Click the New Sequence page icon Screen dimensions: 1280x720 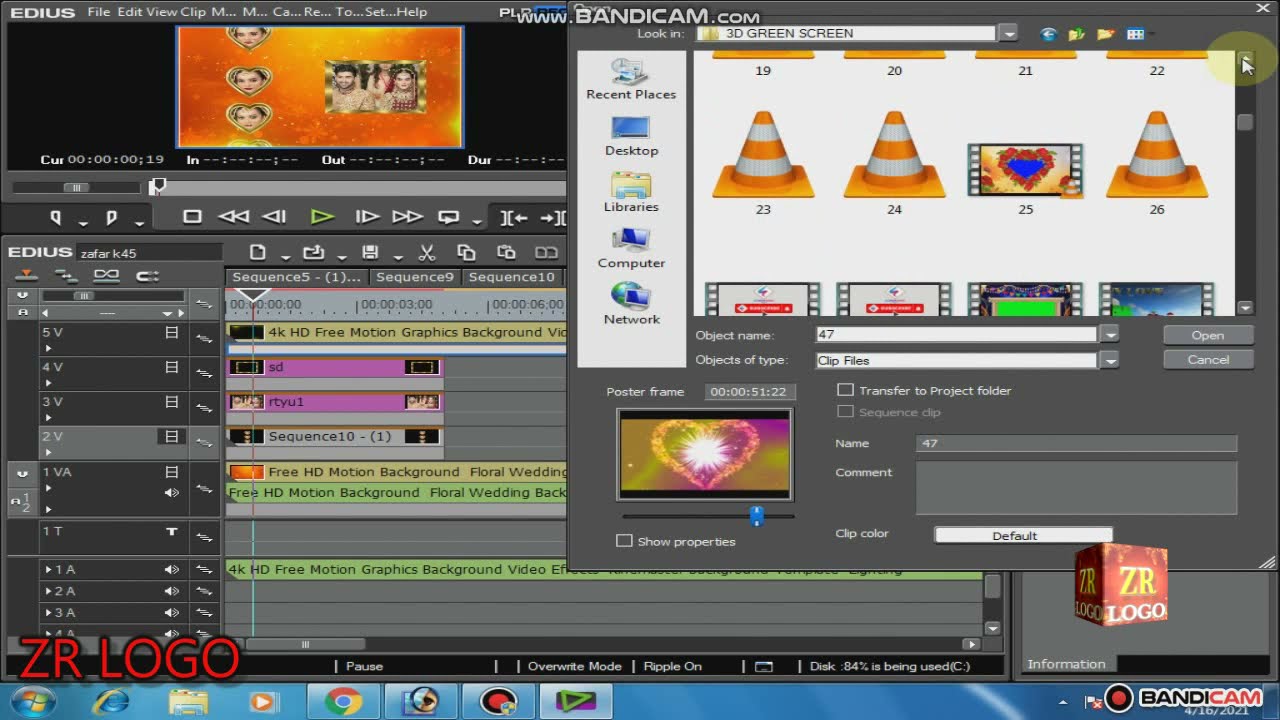click(257, 252)
